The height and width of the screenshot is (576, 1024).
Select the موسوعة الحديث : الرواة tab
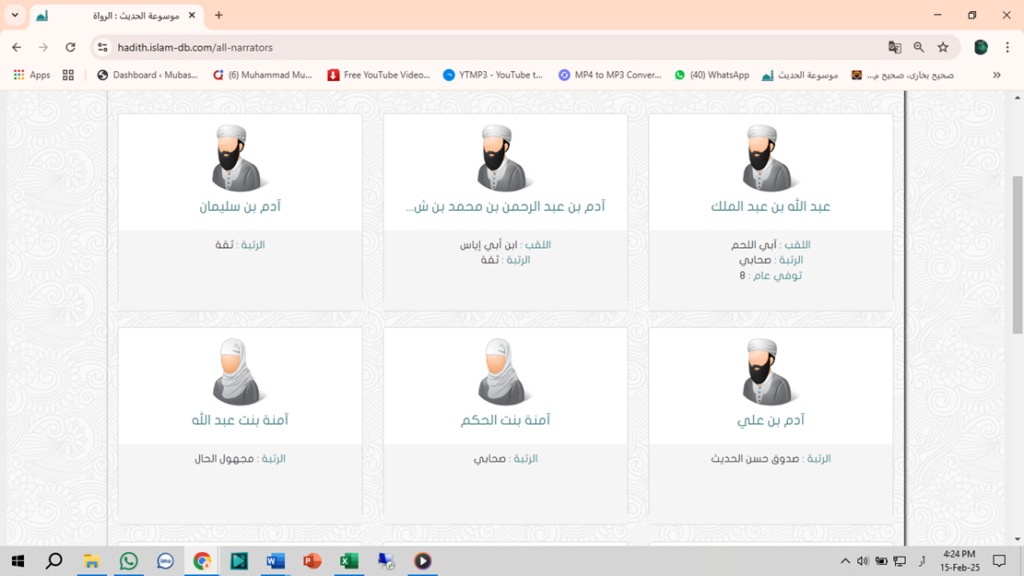point(117,15)
